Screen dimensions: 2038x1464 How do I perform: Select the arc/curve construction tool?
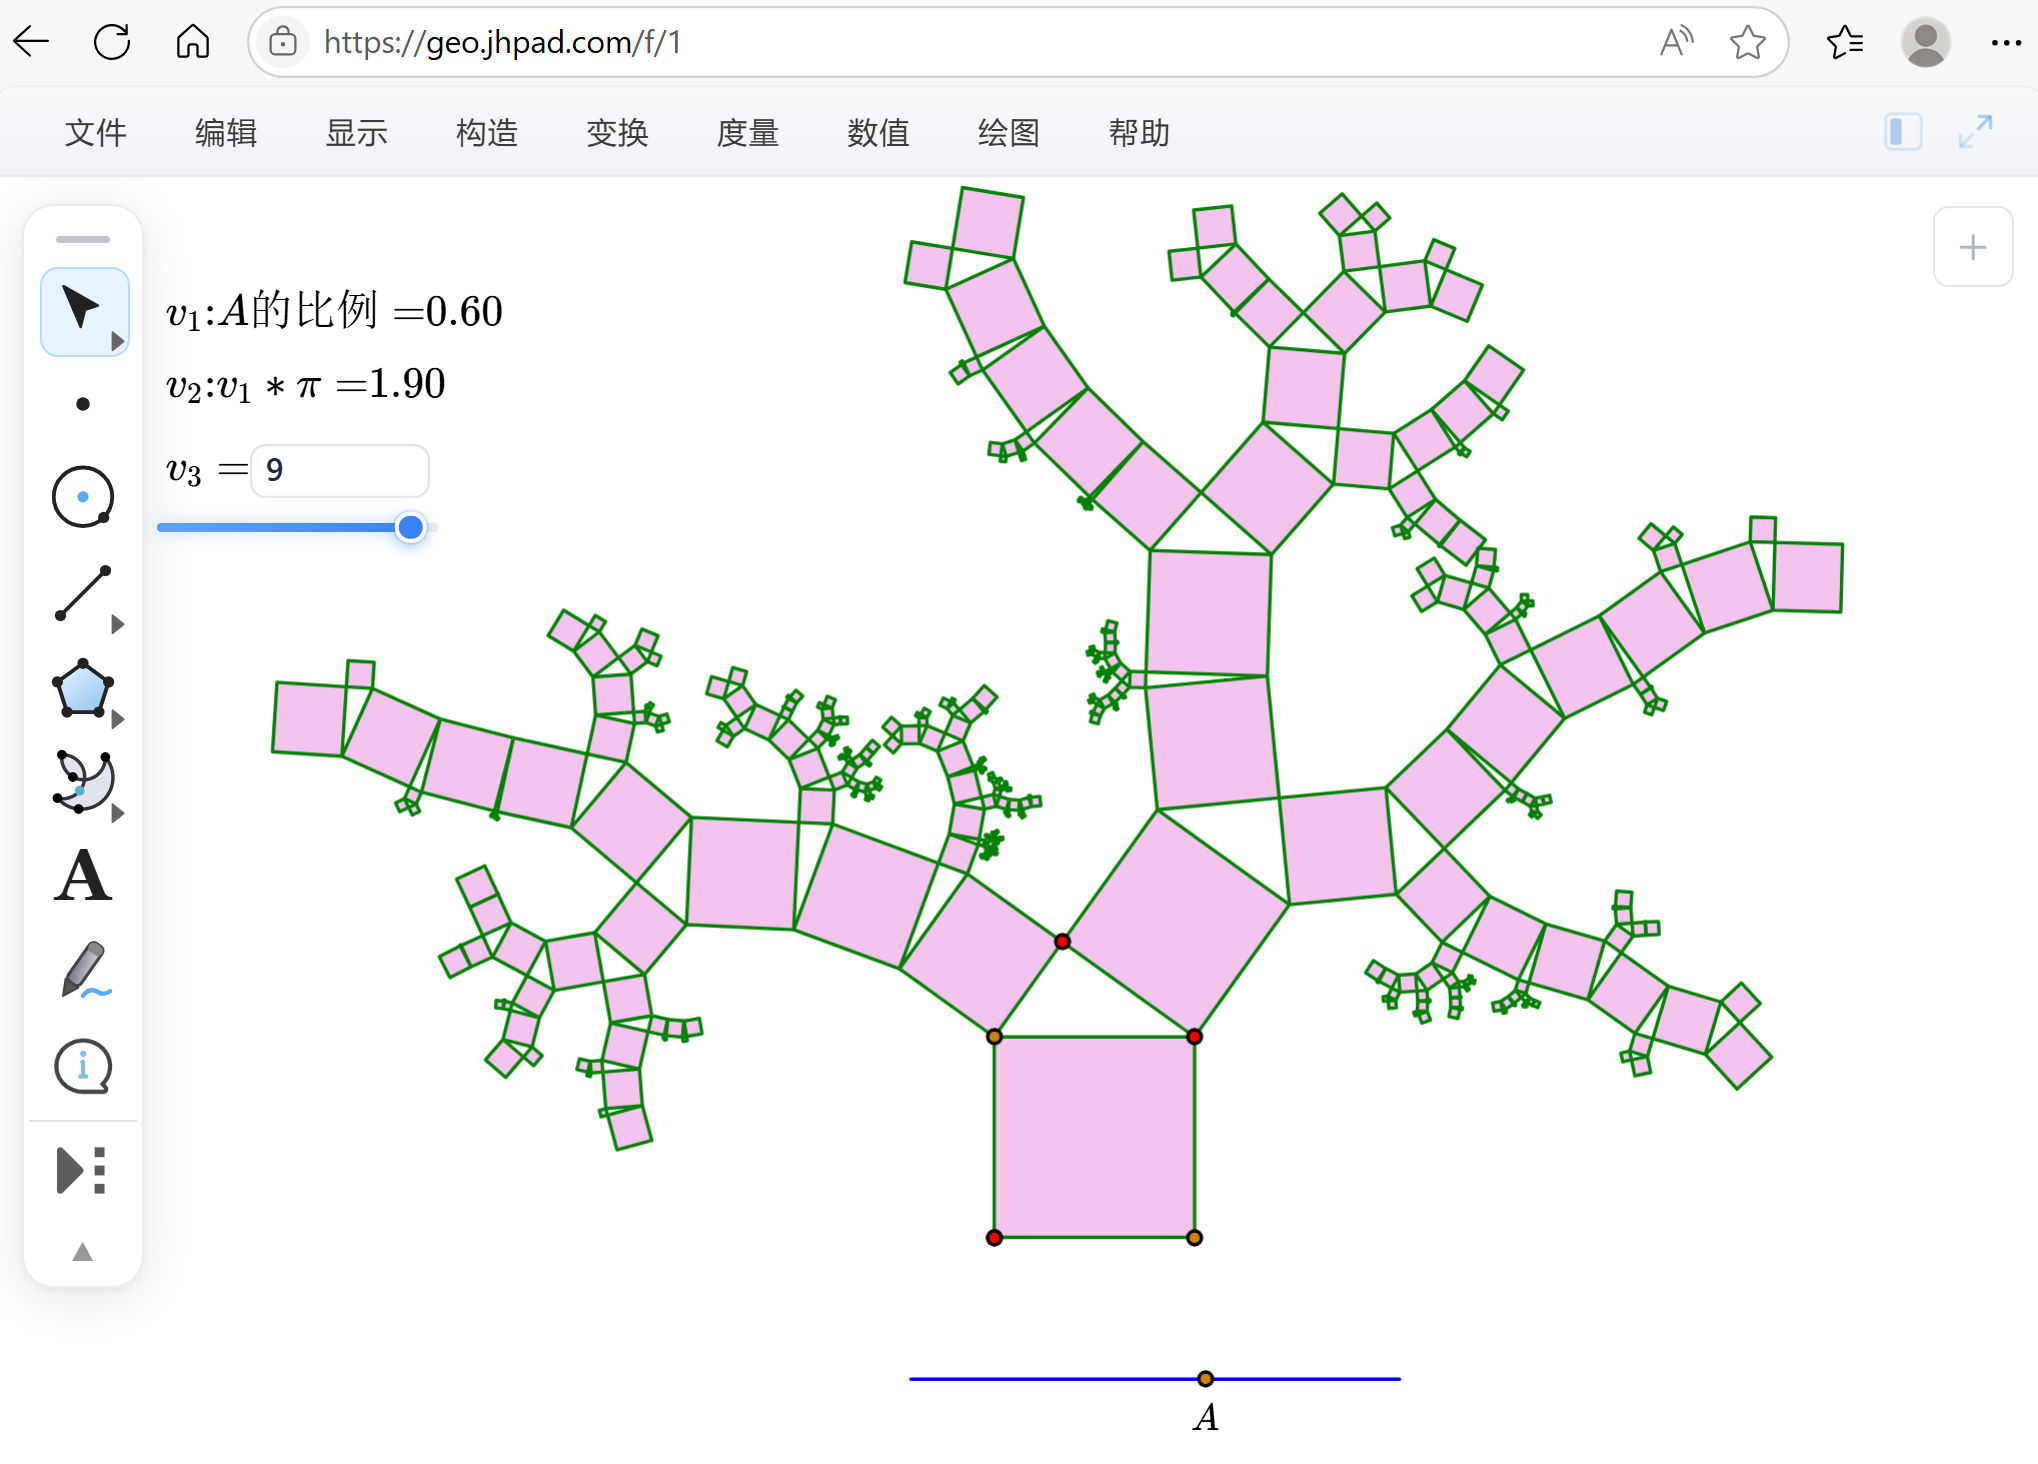tap(83, 781)
